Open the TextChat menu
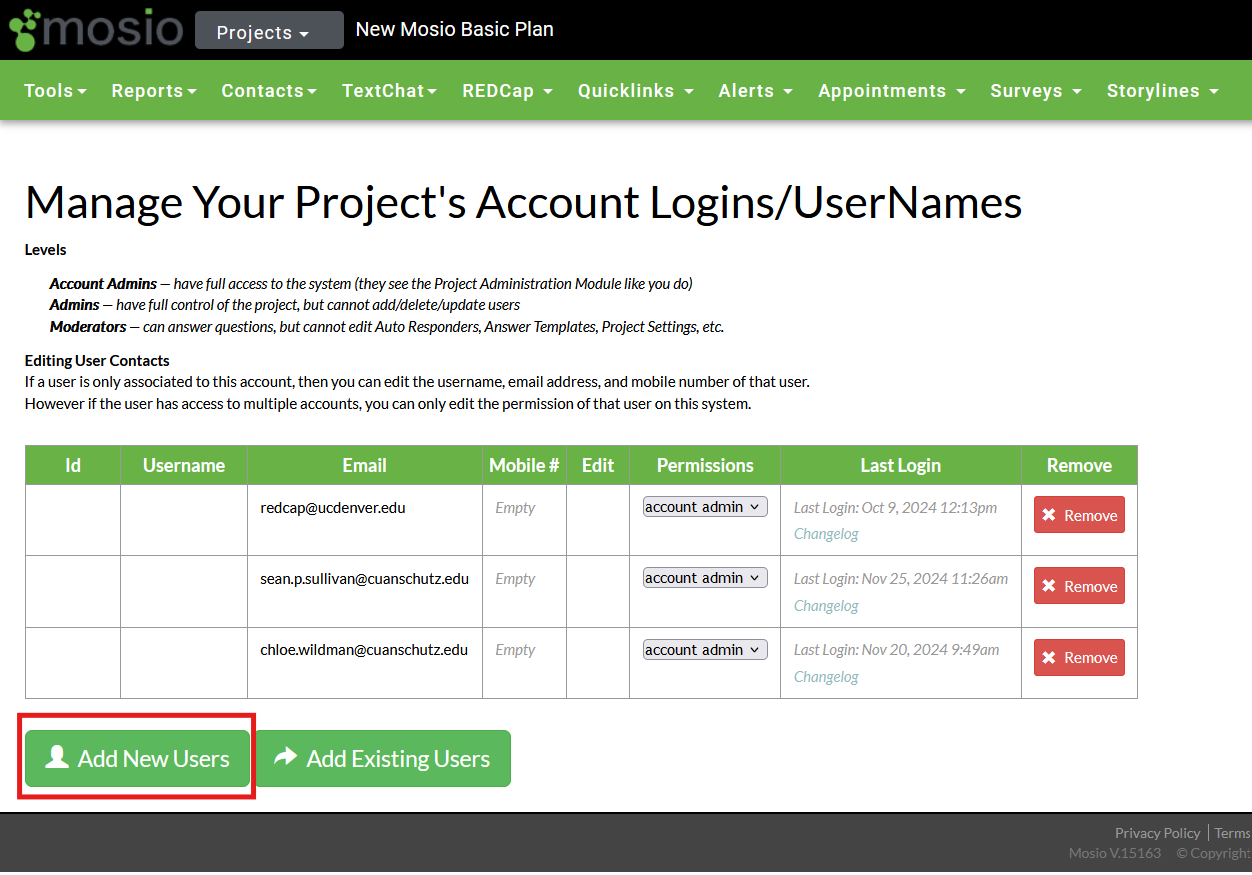The width and height of the screenshot is (1252, 875). [389, 91]
